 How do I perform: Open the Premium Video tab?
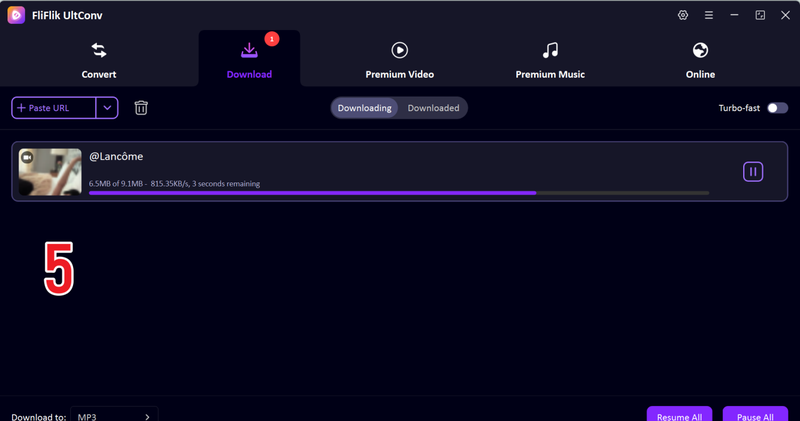(x=399, y=60)
